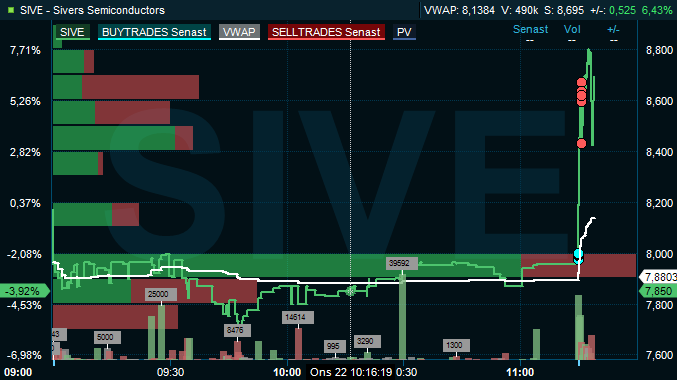This screenshot has height=380, width=677.
Task: Click the 8,000 price axis label
Action: tap(659, 254)
